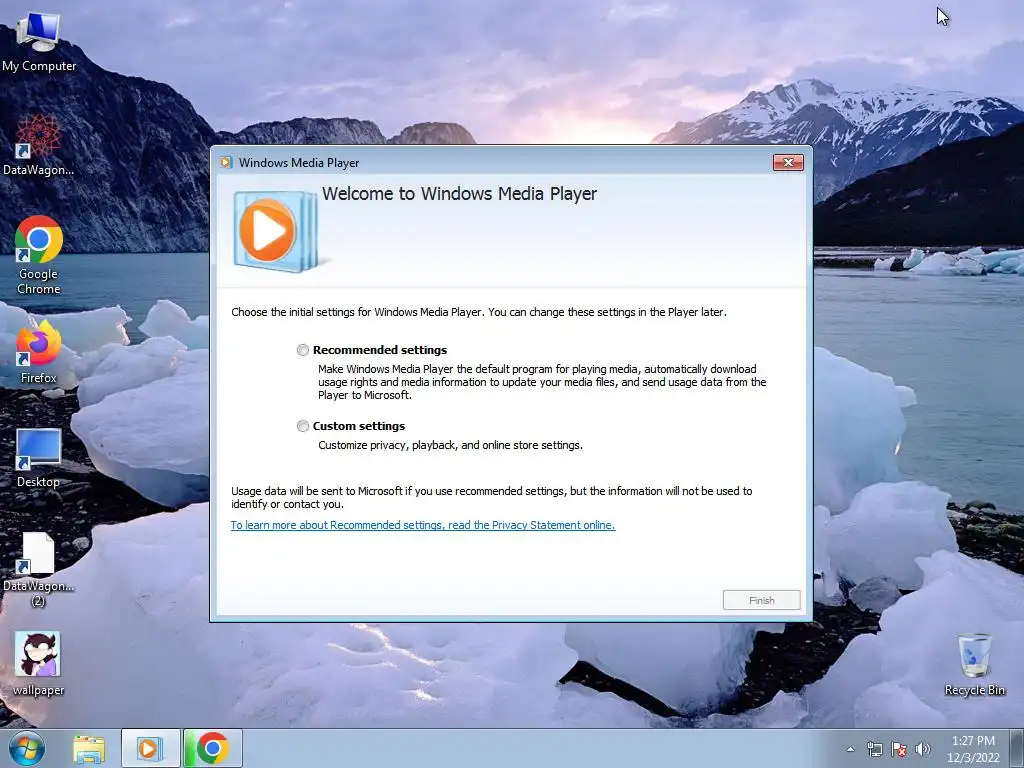This screenshot has height=768, width=1024.
Task: Open the DataWagon (2) file shortcut
Action: pyautogui.click(x=39, y=568)
